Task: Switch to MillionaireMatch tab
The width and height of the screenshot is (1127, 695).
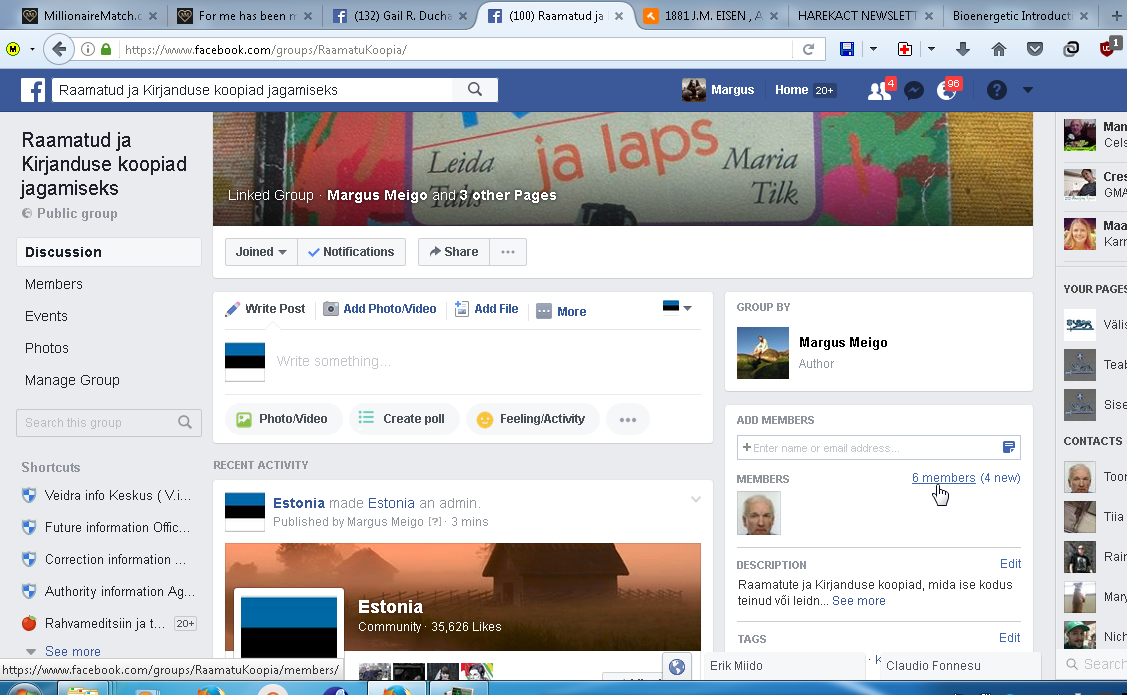Action: (90, 15)
